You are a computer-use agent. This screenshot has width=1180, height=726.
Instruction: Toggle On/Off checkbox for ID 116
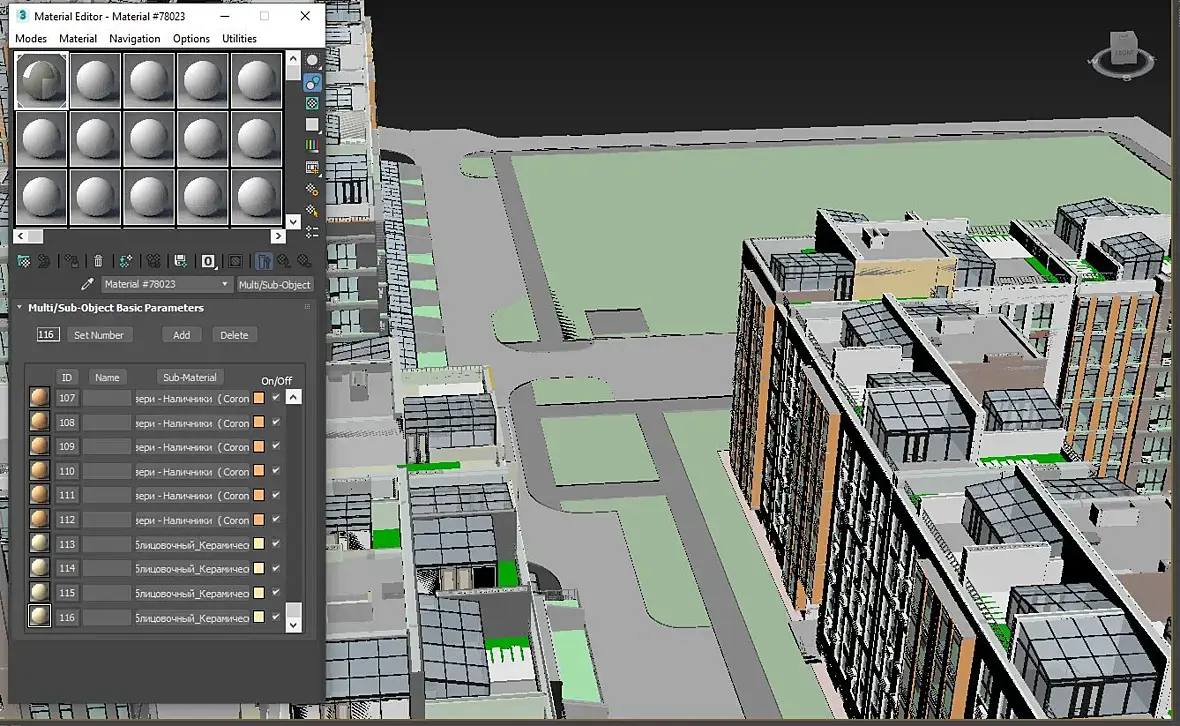(276, 617)
